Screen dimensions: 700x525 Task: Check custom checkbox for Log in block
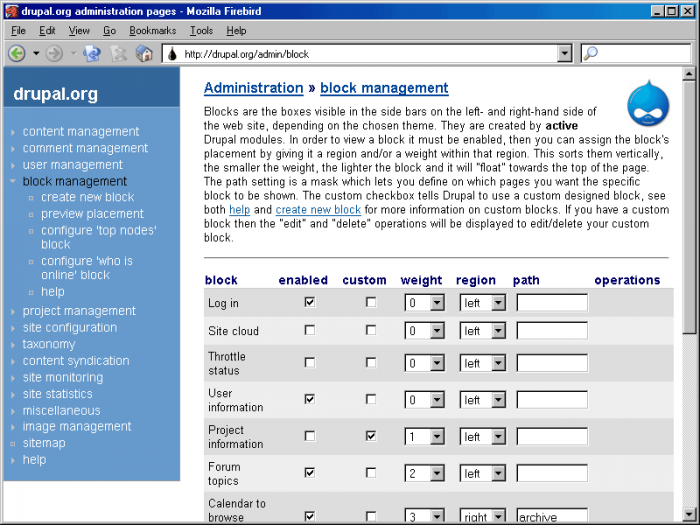tap(371, 302)
